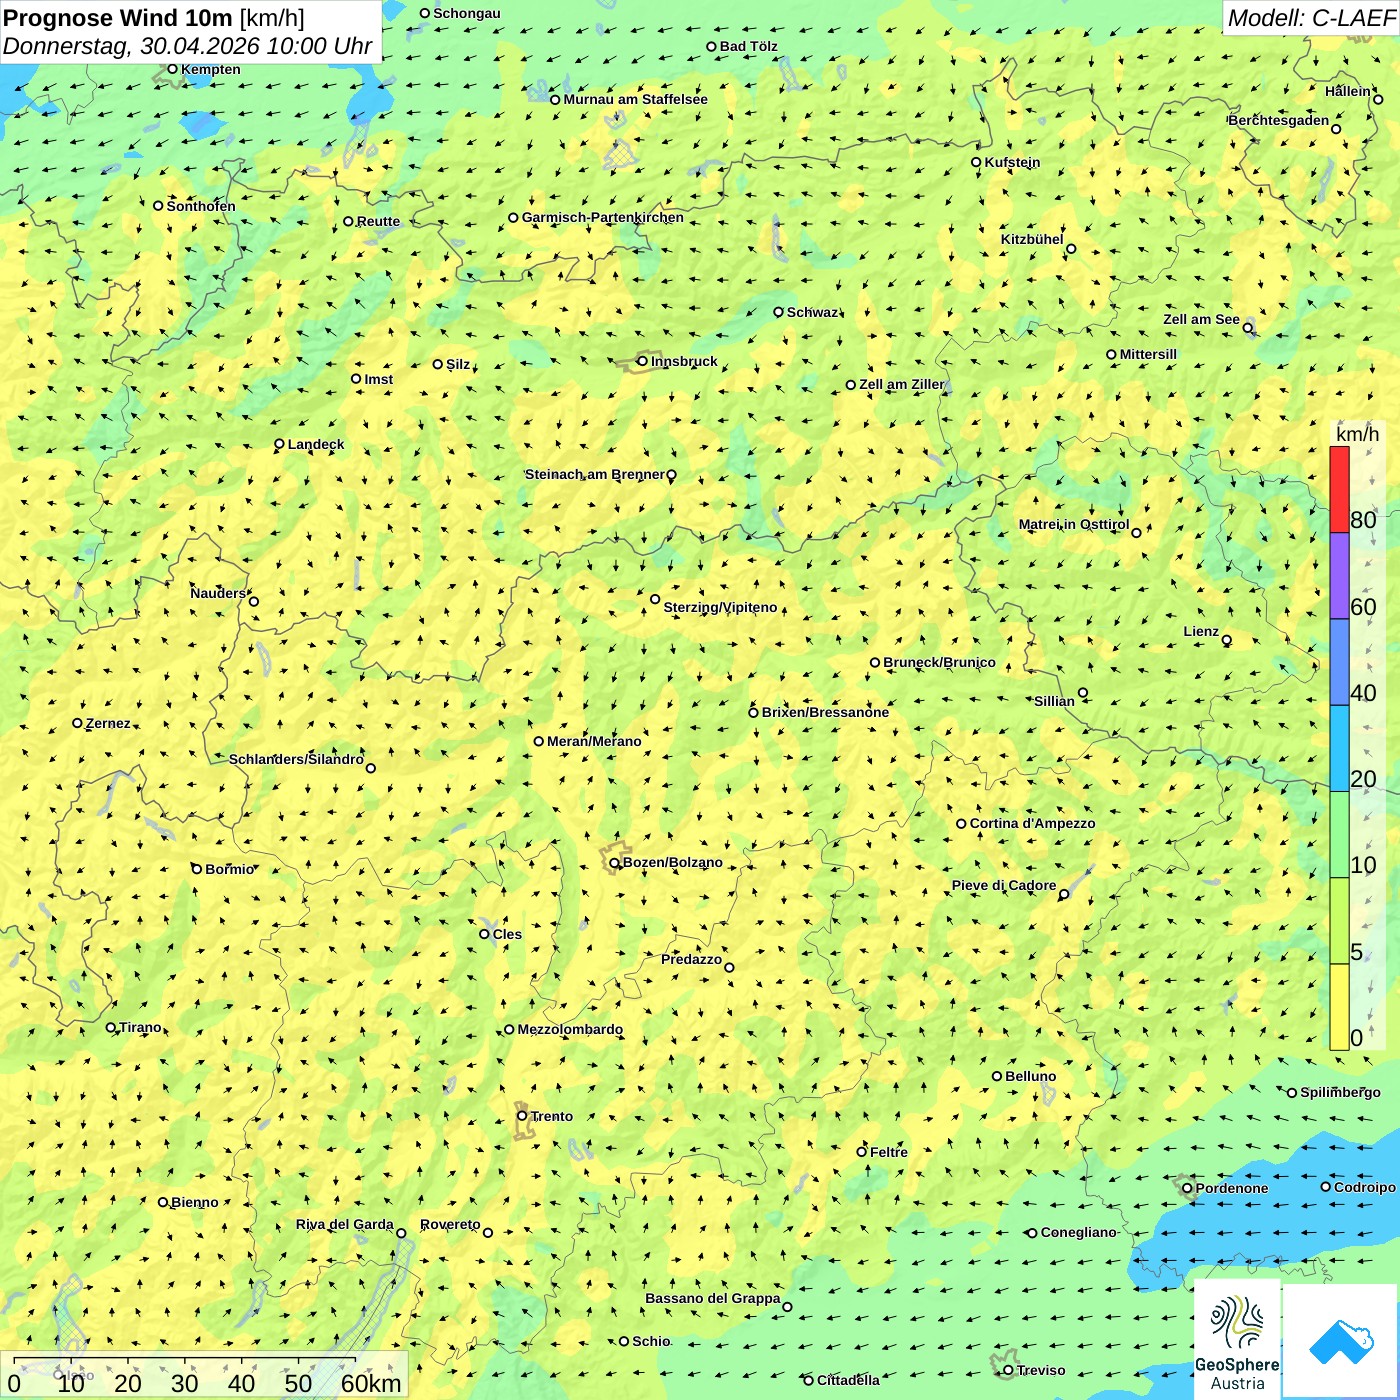Click the 'Hallein' label

[x=1348, y=91]
